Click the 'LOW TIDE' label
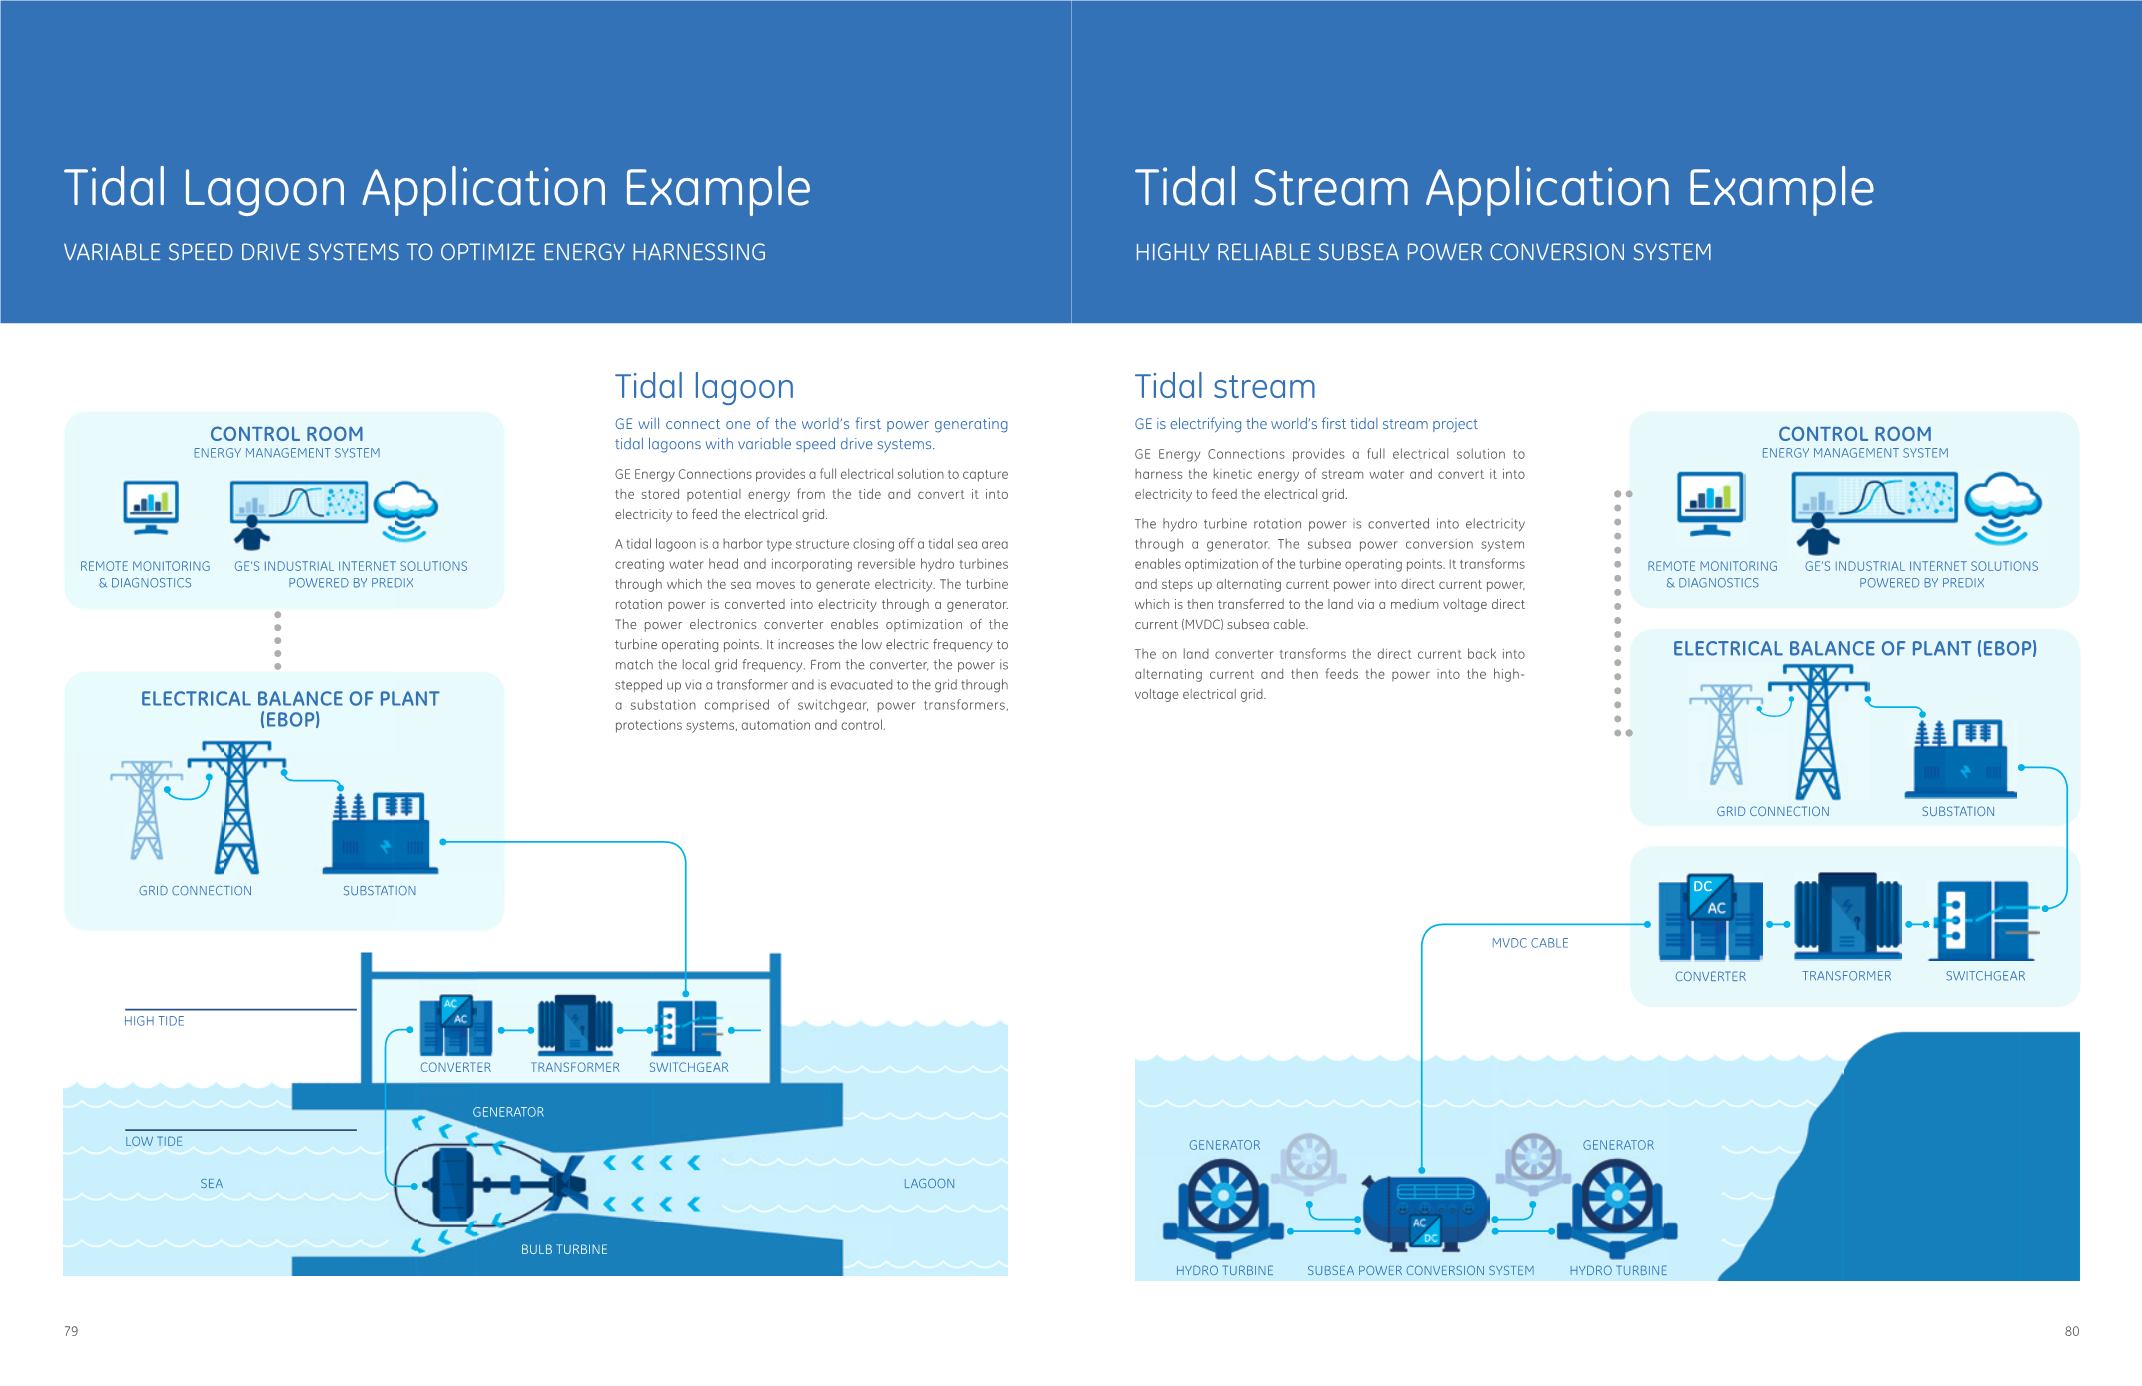The image size is (2142, 1386). (x=154, y=1141)
